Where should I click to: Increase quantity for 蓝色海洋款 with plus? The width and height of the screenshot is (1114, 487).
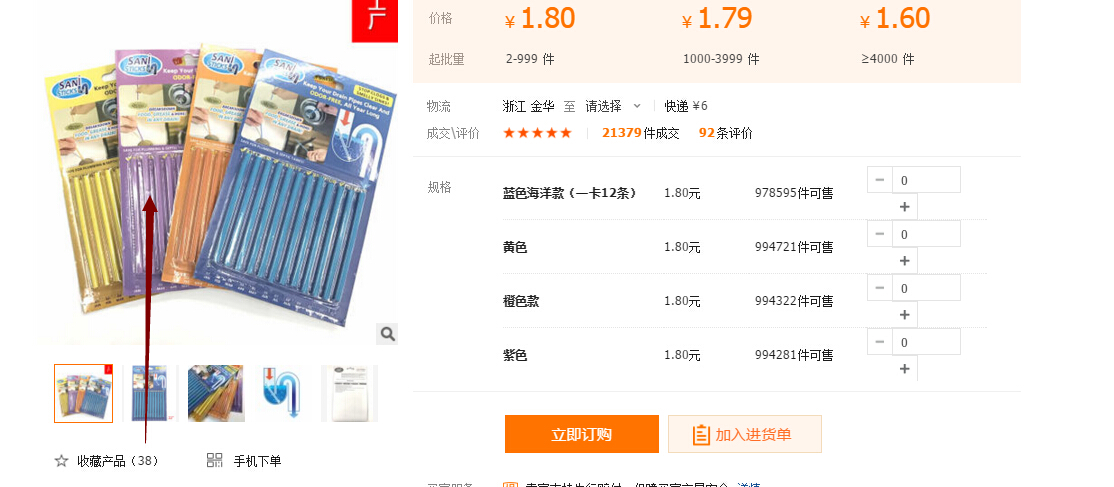coord(904,207)
